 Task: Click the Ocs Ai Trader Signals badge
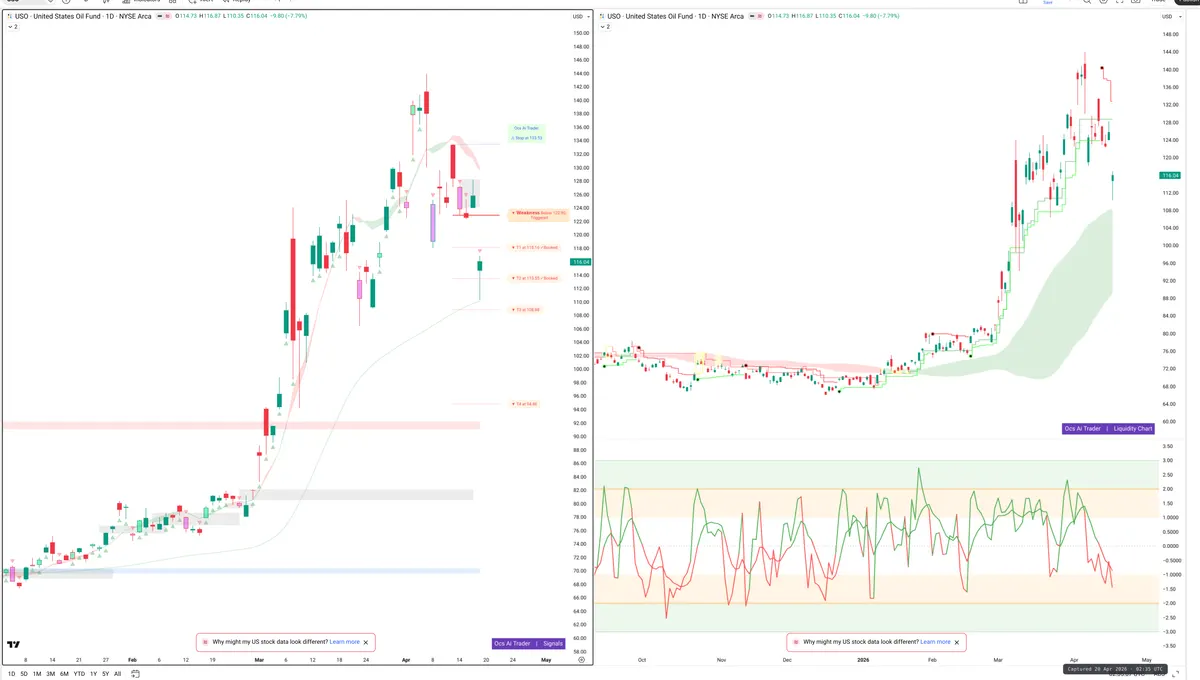[x=529, y=644]
